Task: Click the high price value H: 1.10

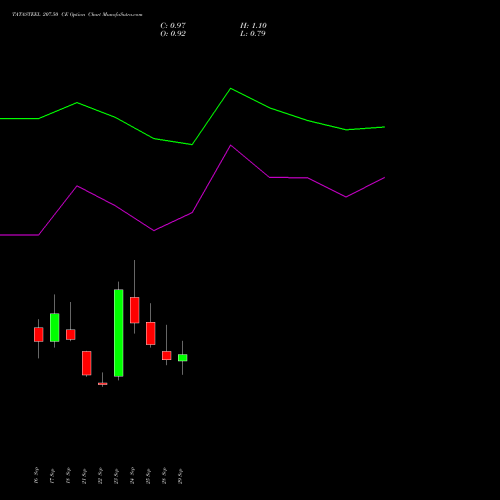Action: pos(253,26)
